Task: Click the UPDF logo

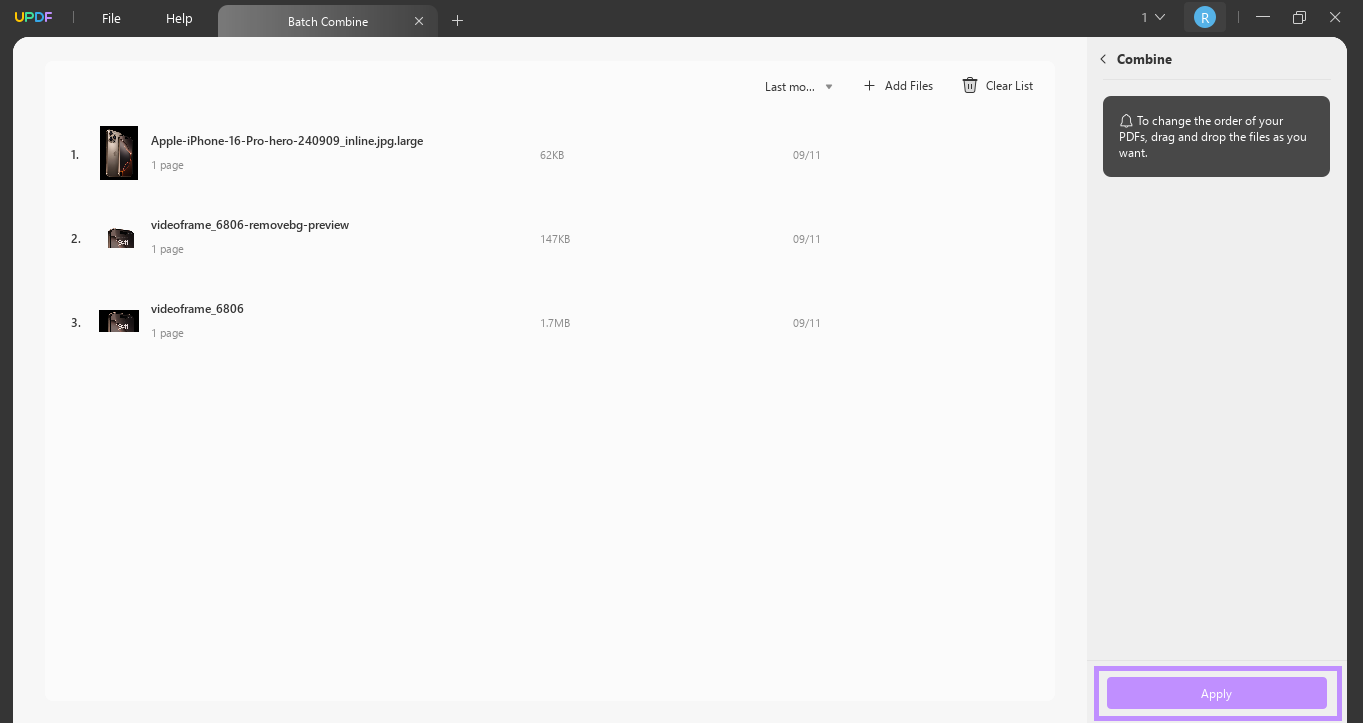Action: tap(33, 17)
